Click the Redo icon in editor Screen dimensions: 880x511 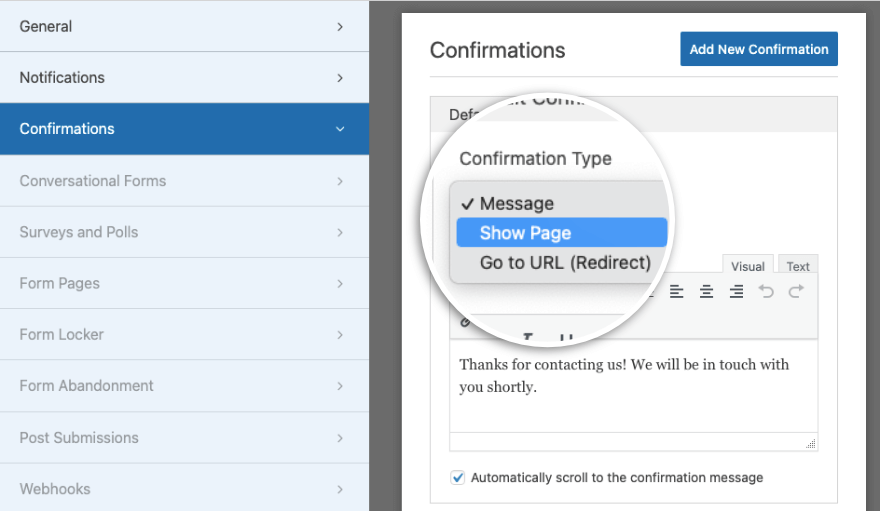tap(796, 291)
